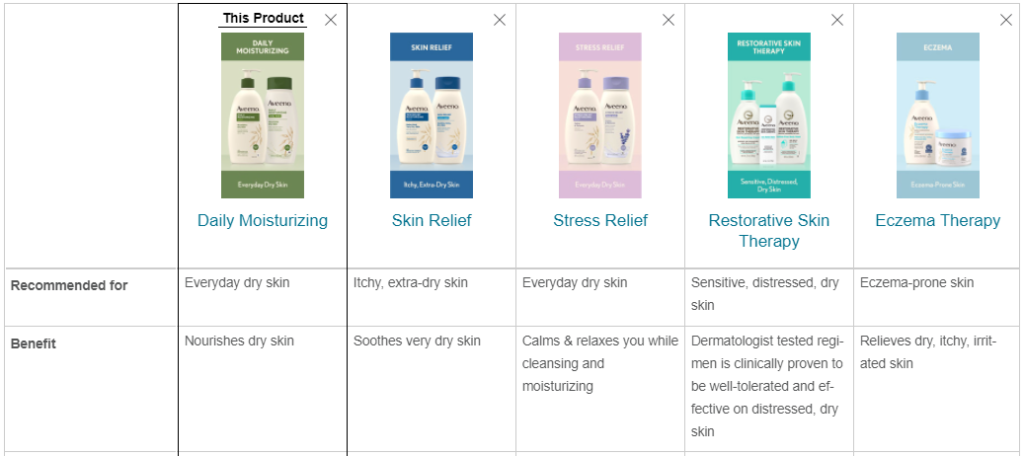Click the Recommended for row header
This screenshot has width=1024, height=456.
tap(69, 285)
